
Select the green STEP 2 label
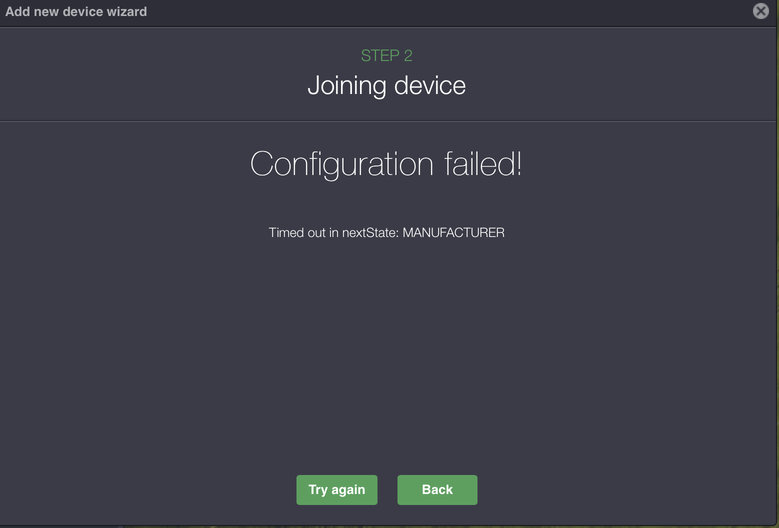point(386,56)
